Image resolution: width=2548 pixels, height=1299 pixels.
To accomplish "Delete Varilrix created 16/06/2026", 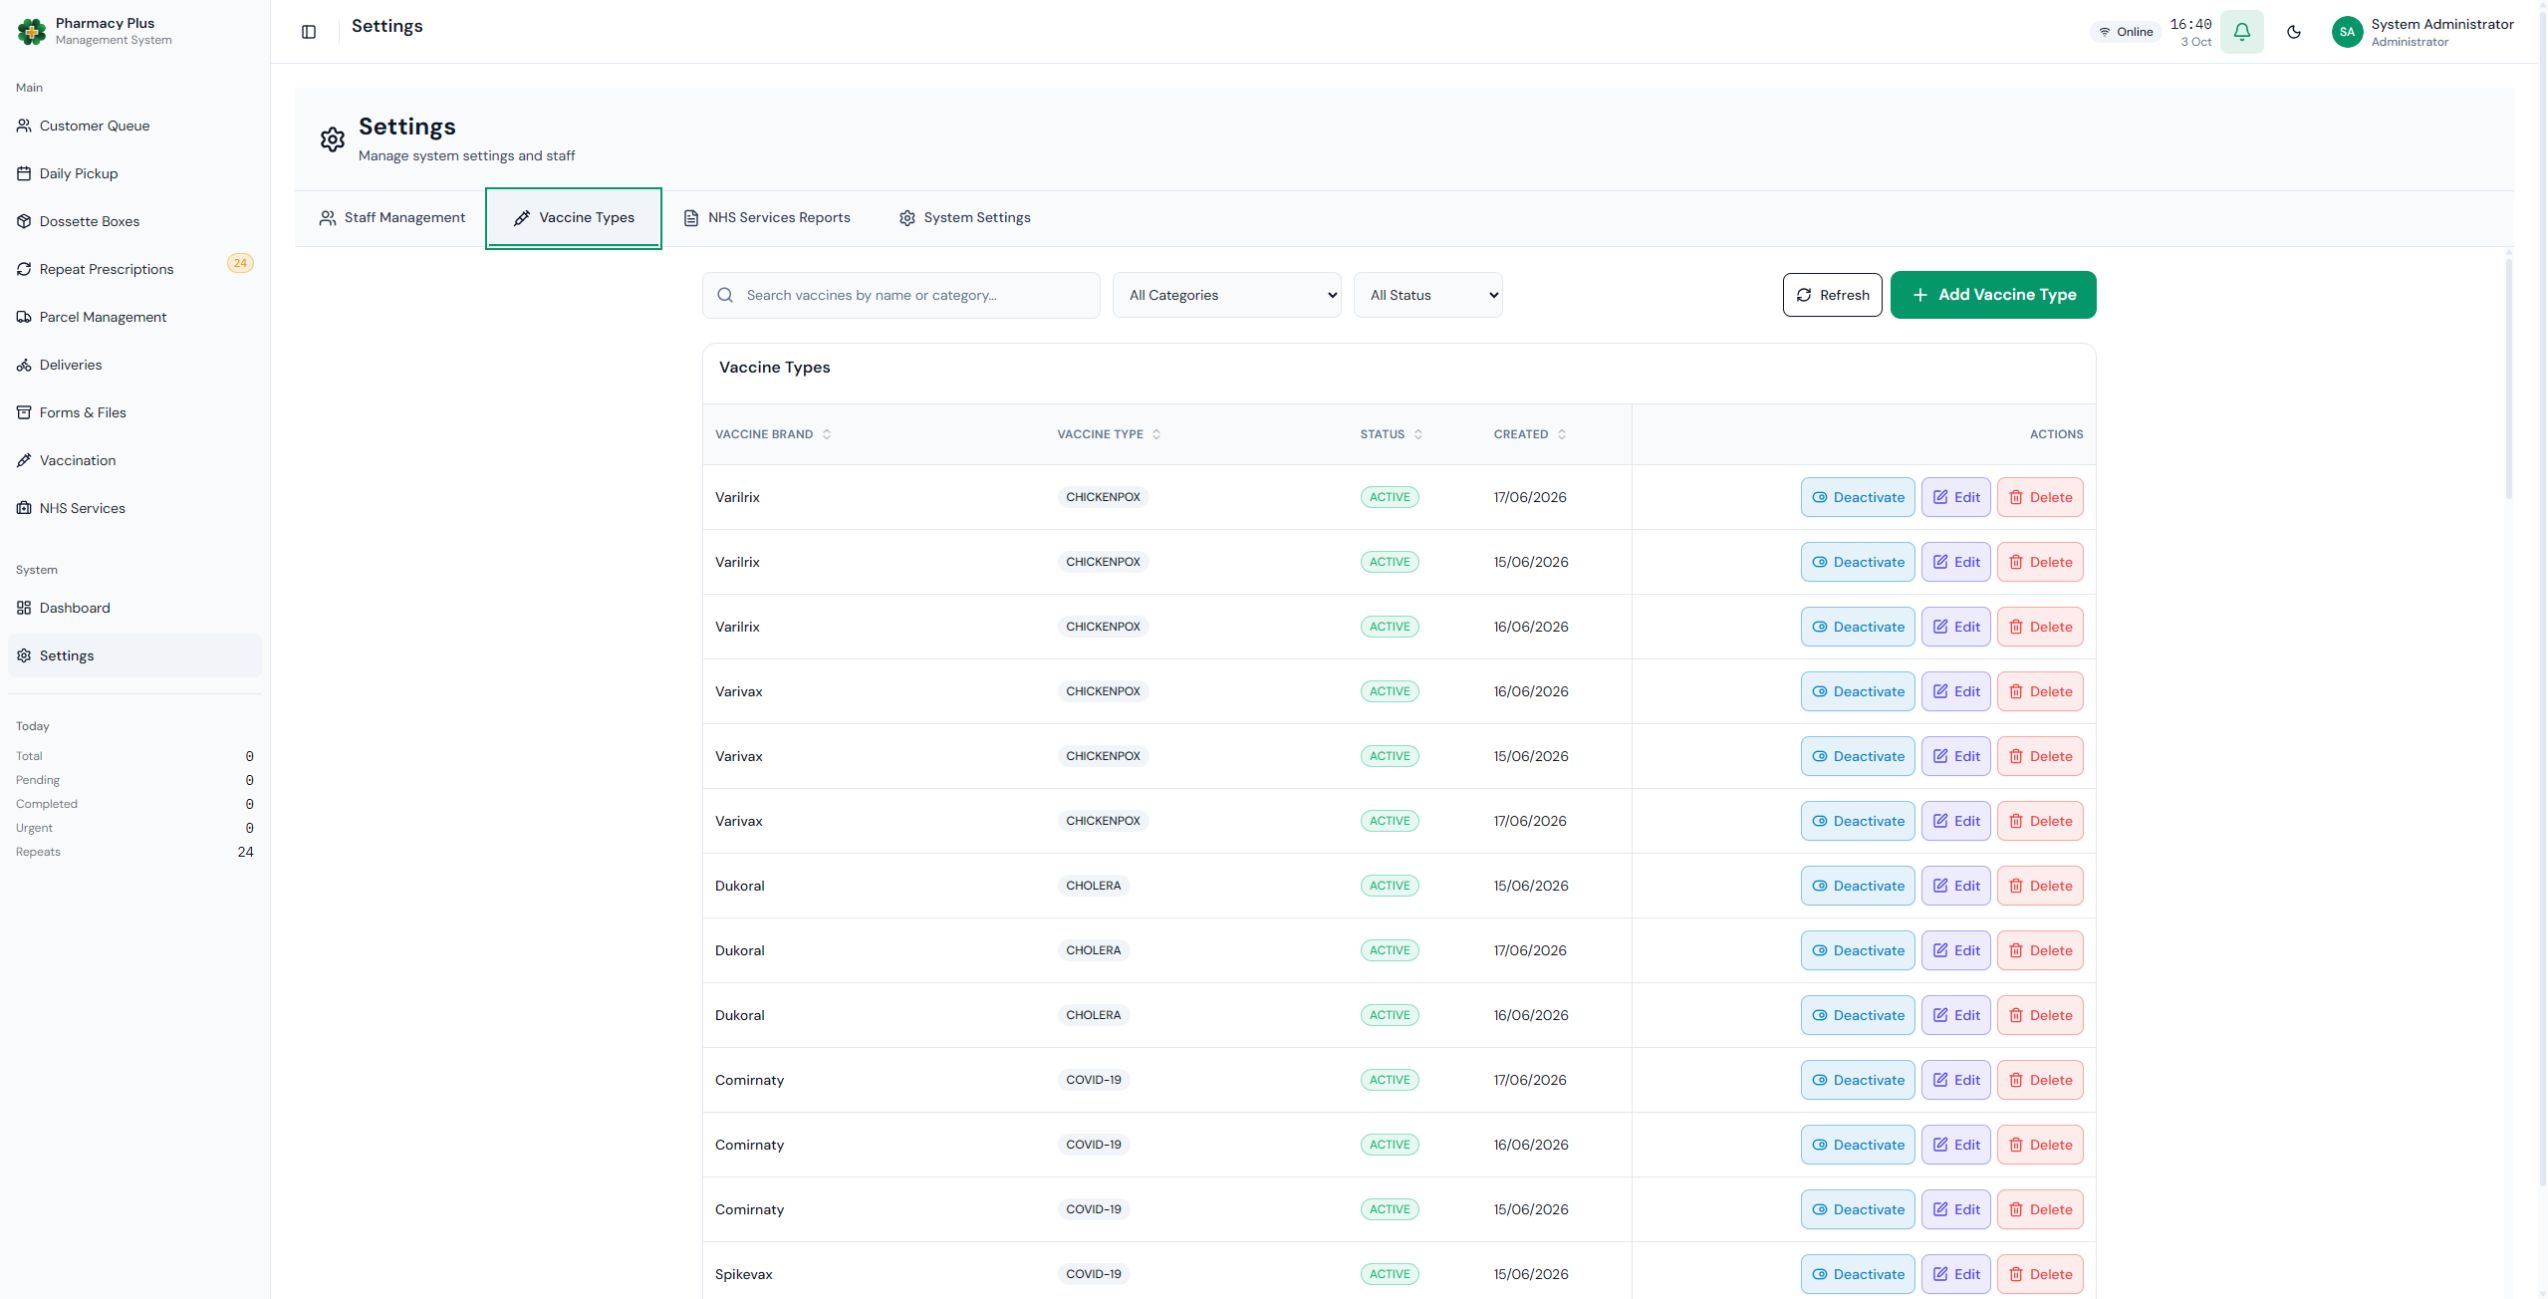I will click(2040, 627).
